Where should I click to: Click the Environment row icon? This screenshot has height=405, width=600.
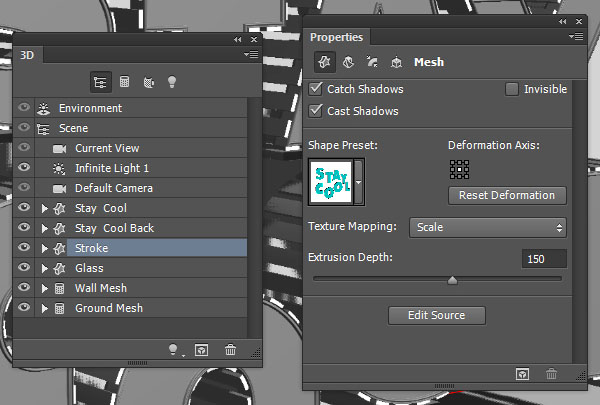click(x=43, y=109)
